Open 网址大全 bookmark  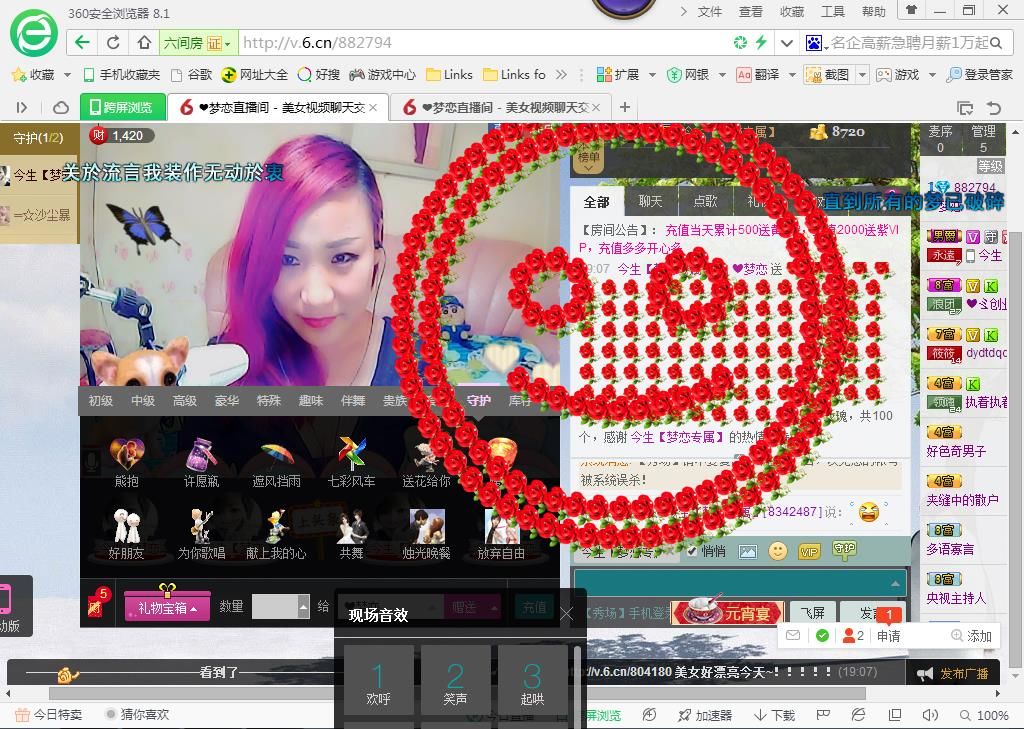tap(255, 75)
